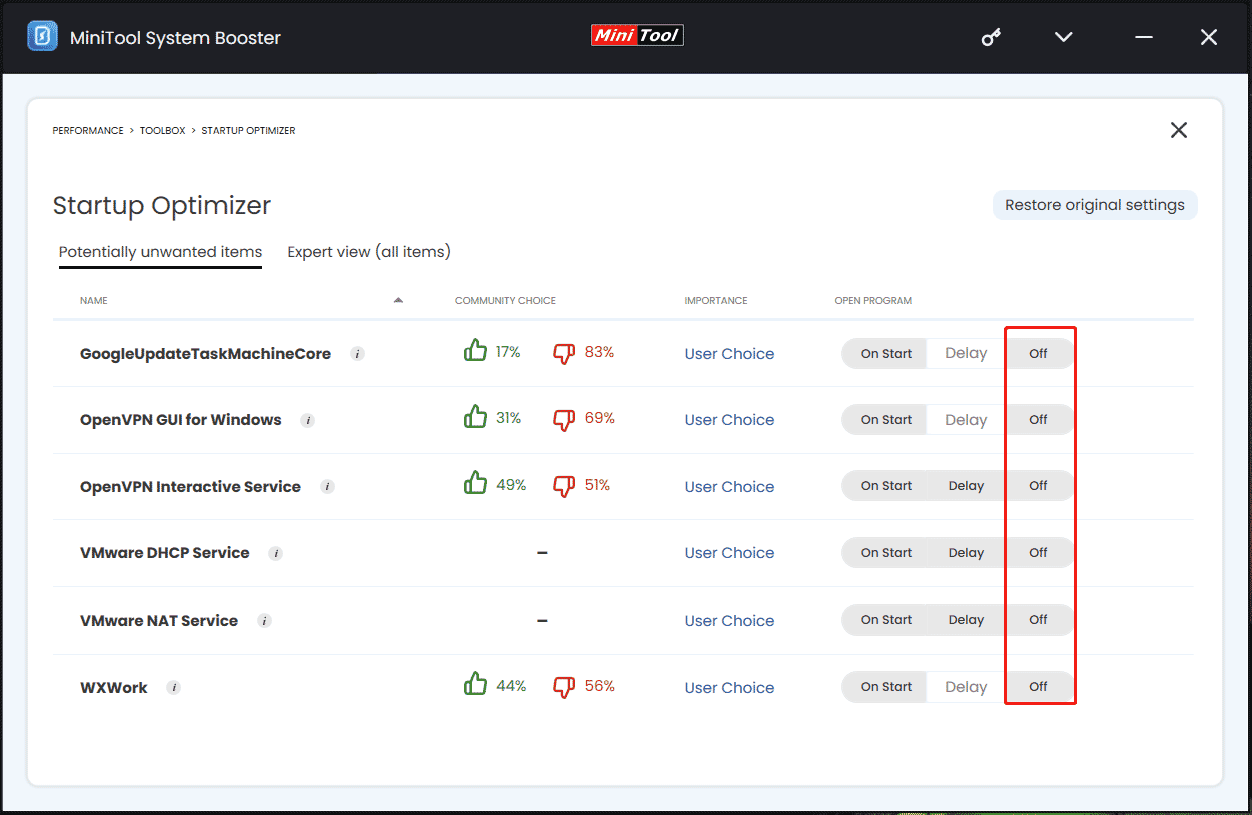Turn Off GoogleUpdateTaskMachineCore startup
This screenshot has height=815, width=1252.
coord(1039,353)
